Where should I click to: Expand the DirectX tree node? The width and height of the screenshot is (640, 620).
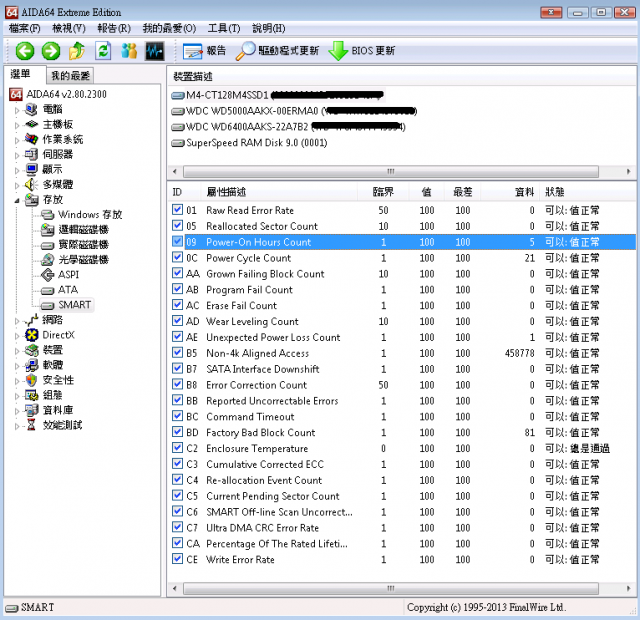17,336
